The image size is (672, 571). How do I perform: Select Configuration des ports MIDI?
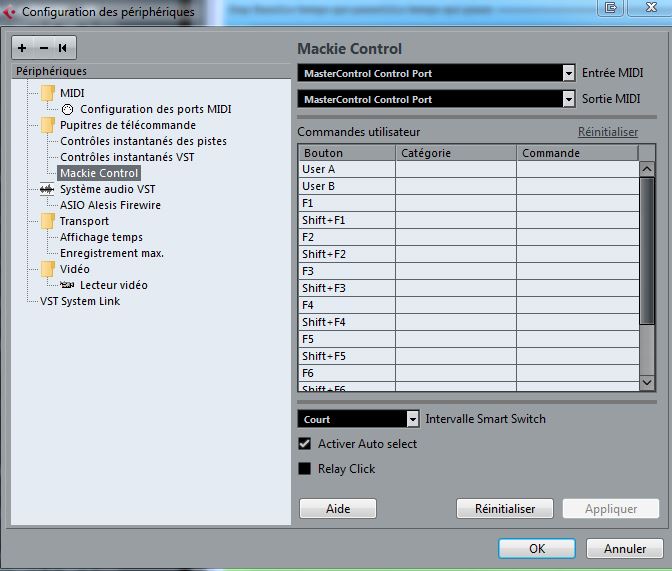point(156,109)
